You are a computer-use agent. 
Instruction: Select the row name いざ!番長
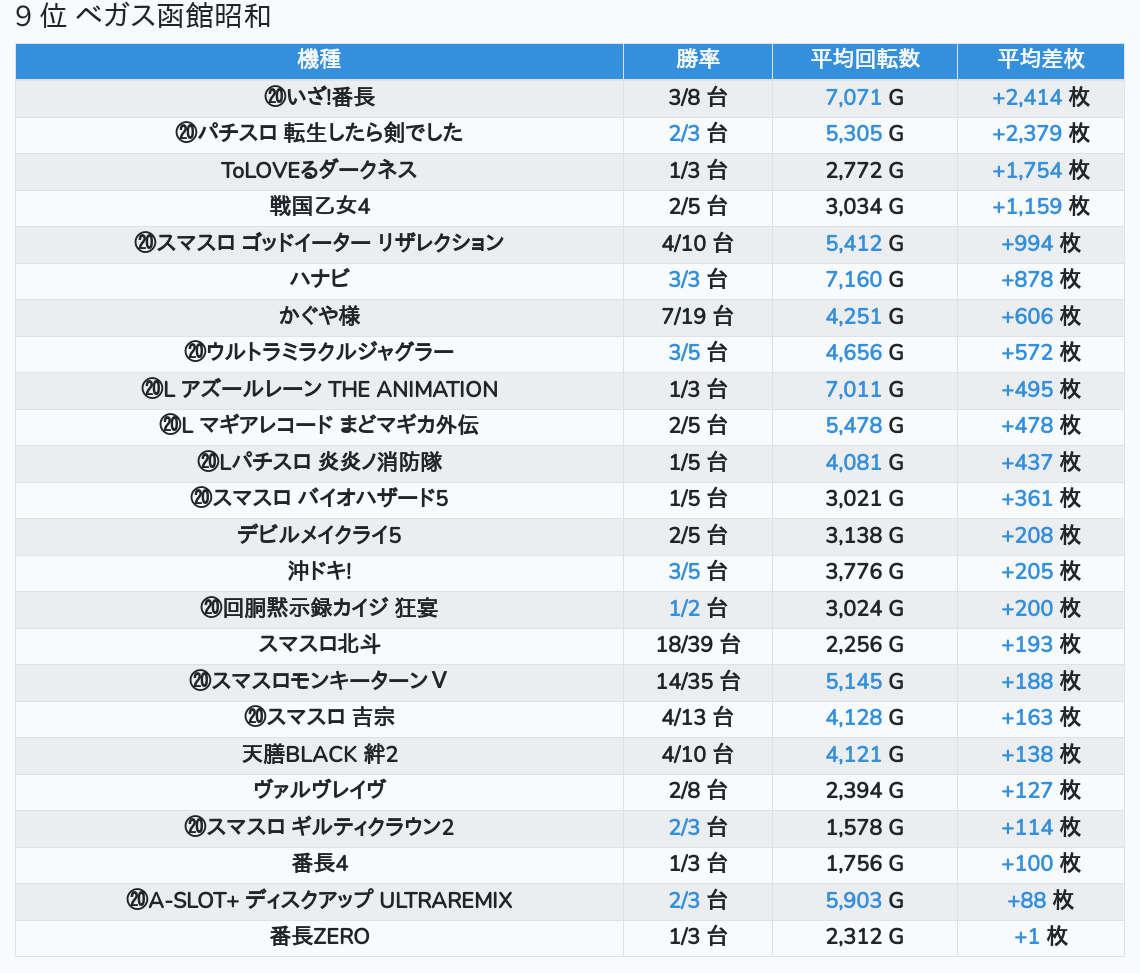coord(319,97)
